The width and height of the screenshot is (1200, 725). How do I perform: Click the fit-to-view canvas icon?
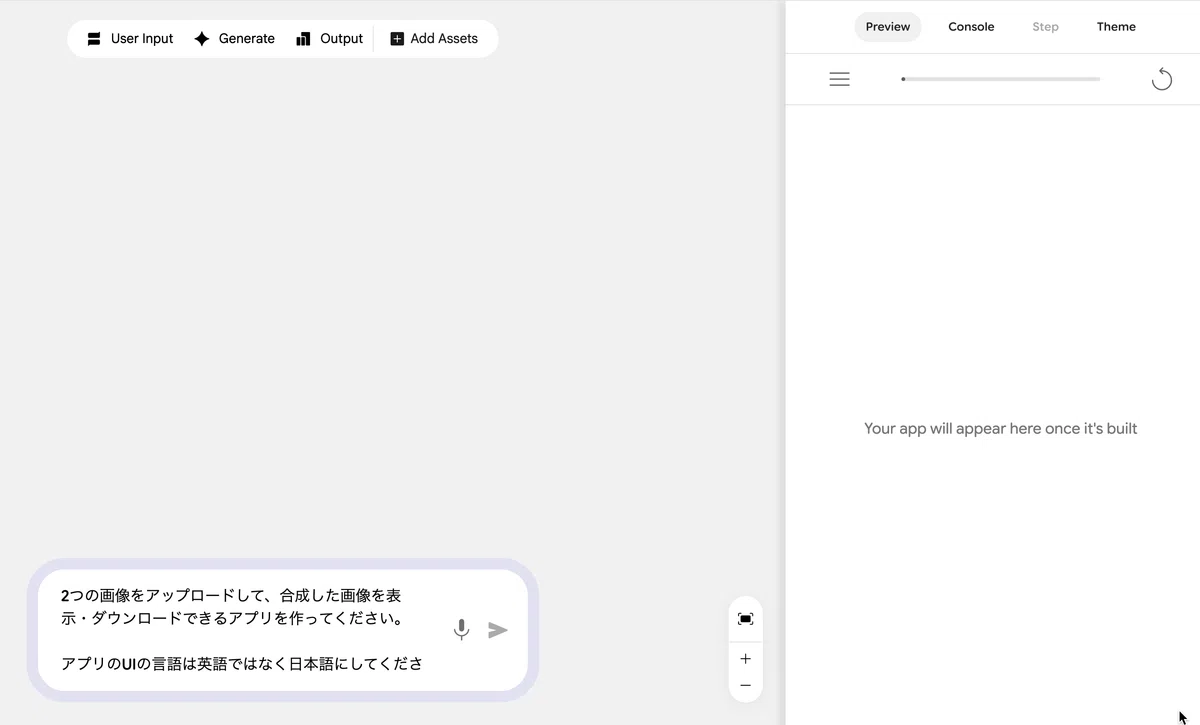(745, 619)
